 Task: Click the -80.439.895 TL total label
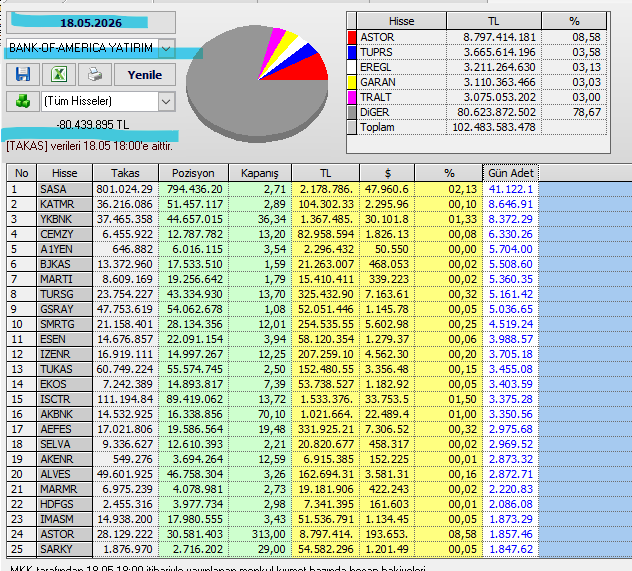tap(93, 125)
